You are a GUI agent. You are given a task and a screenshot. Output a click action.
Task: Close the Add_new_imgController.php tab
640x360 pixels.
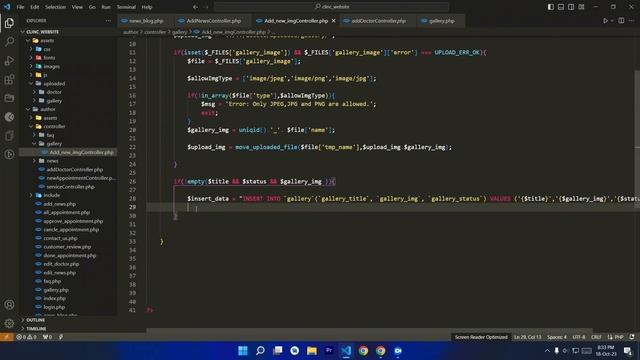click(333, 21)
